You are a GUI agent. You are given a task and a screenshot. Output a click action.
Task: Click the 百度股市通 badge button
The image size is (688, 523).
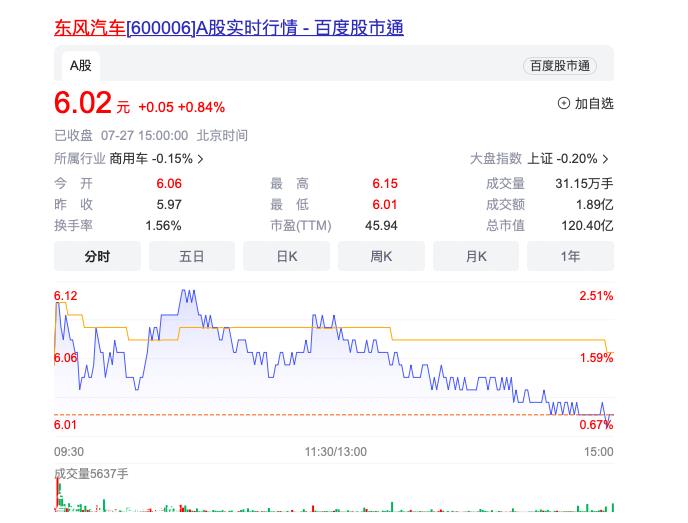[559, 66]
